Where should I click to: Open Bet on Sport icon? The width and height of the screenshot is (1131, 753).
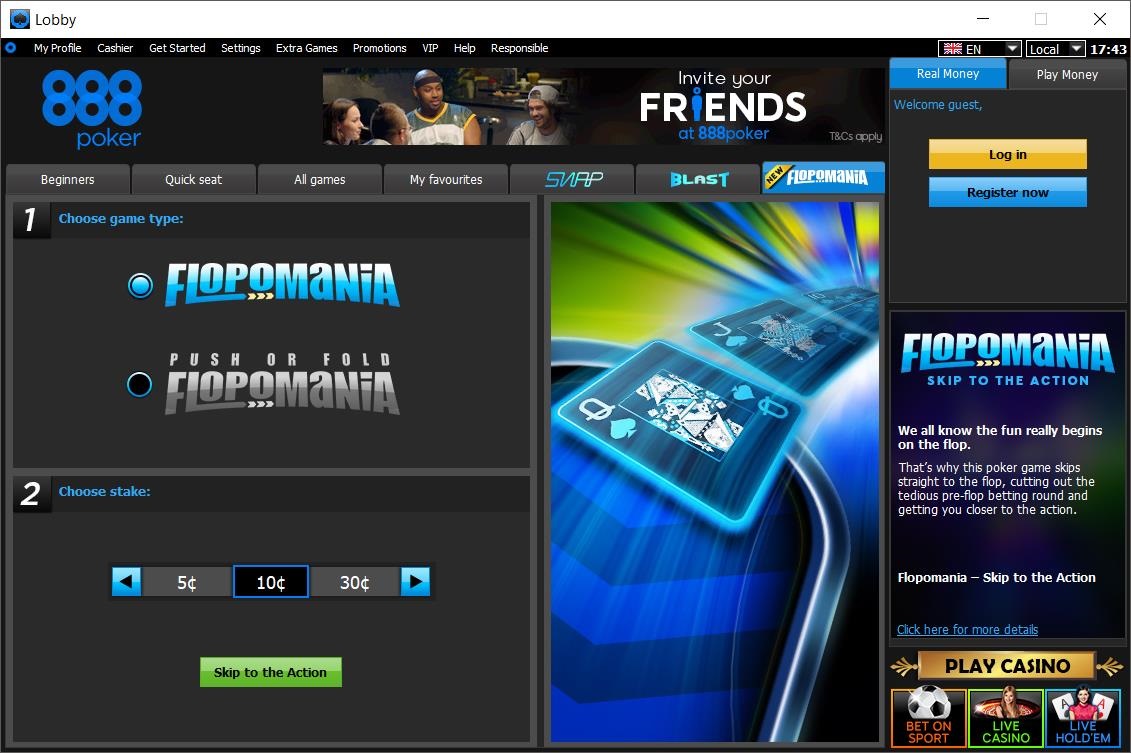click(x=928, y=717)
